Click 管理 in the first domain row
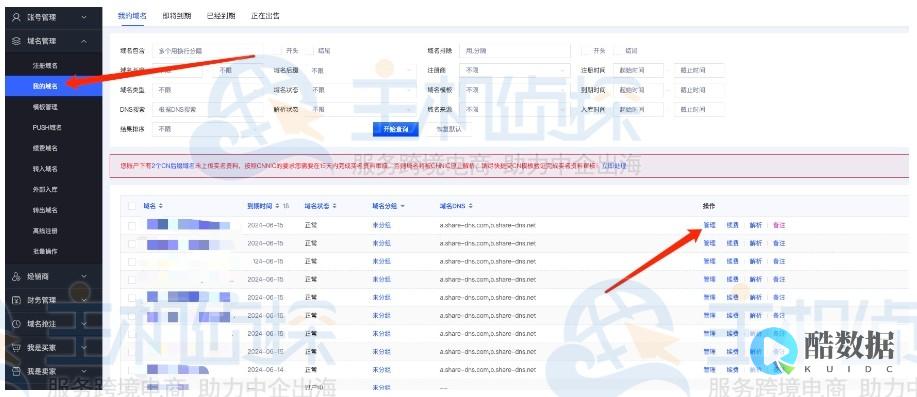Screen dimensions: 917x397 coord(709,225)
